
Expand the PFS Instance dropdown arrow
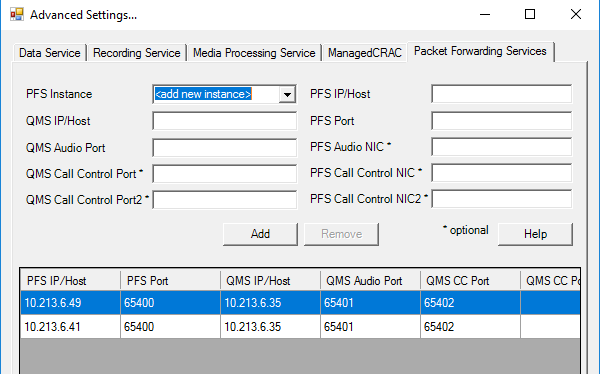287,94
